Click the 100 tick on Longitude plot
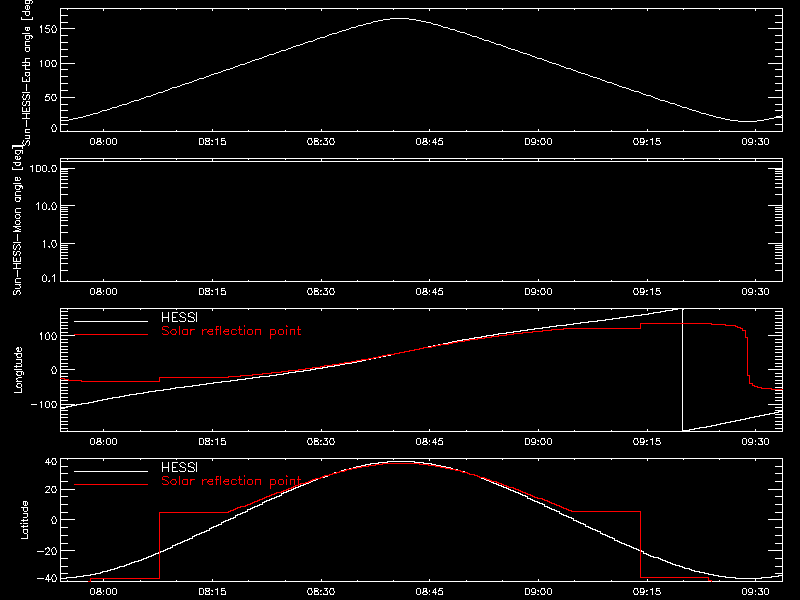 [48, 336]
